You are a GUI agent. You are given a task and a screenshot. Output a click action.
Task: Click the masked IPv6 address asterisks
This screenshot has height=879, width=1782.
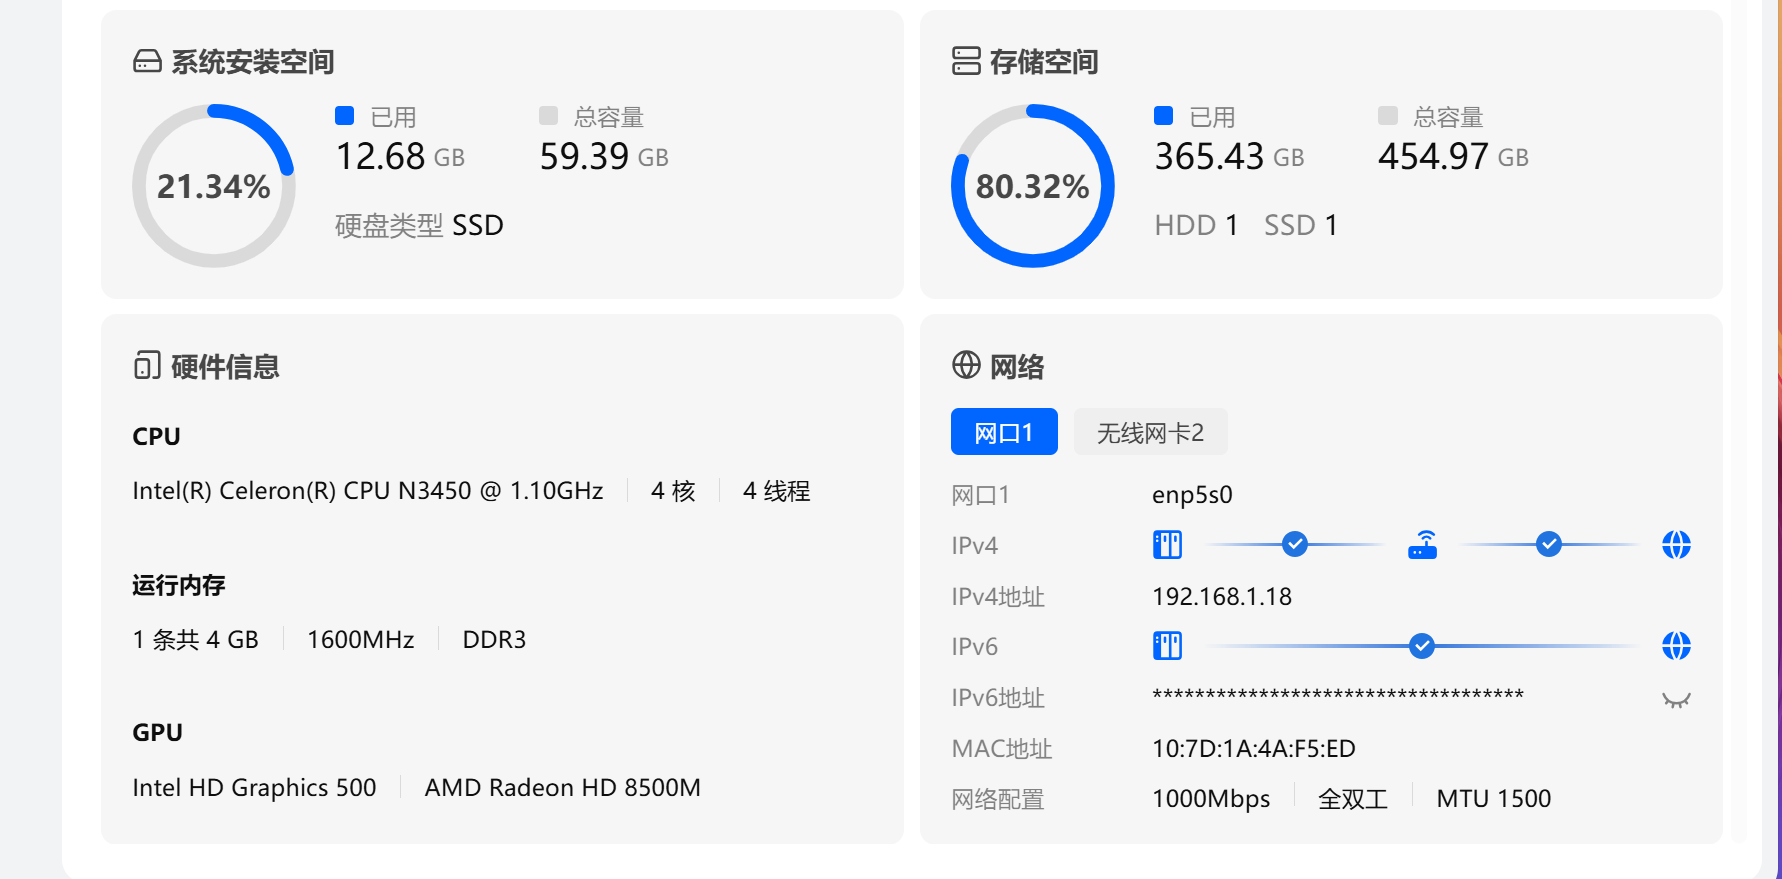[x=1338, y=695]
